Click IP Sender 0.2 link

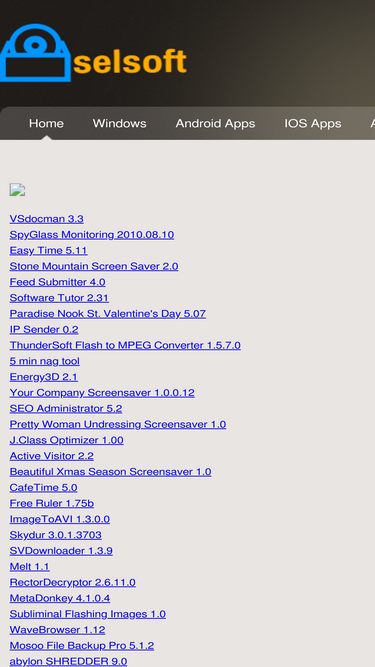44,330
